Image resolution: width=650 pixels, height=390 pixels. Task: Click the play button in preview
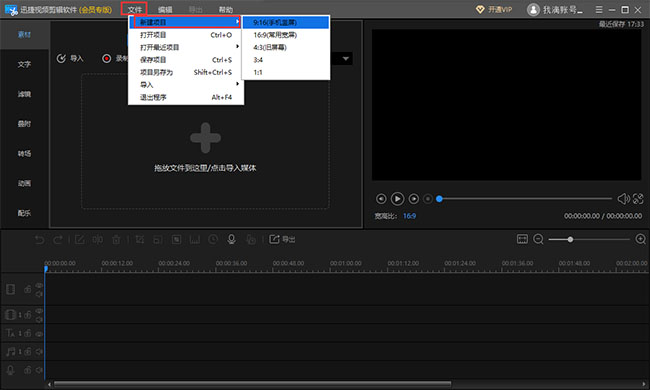click(397, 199)
